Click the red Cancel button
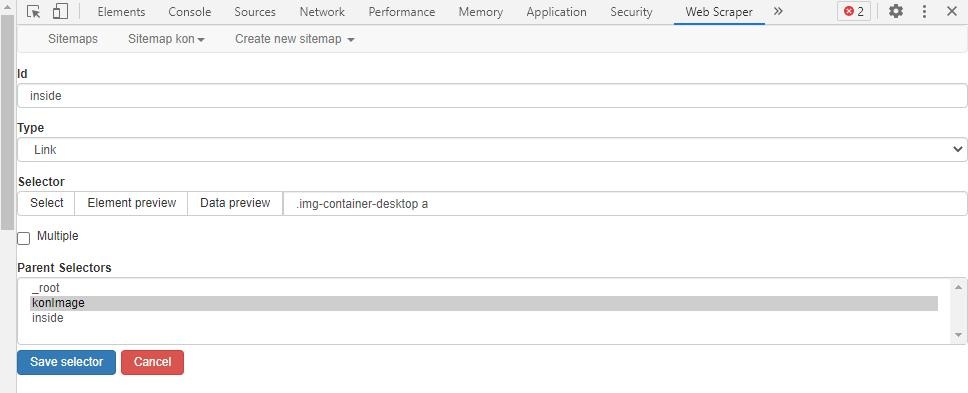 tap(152, 362)
